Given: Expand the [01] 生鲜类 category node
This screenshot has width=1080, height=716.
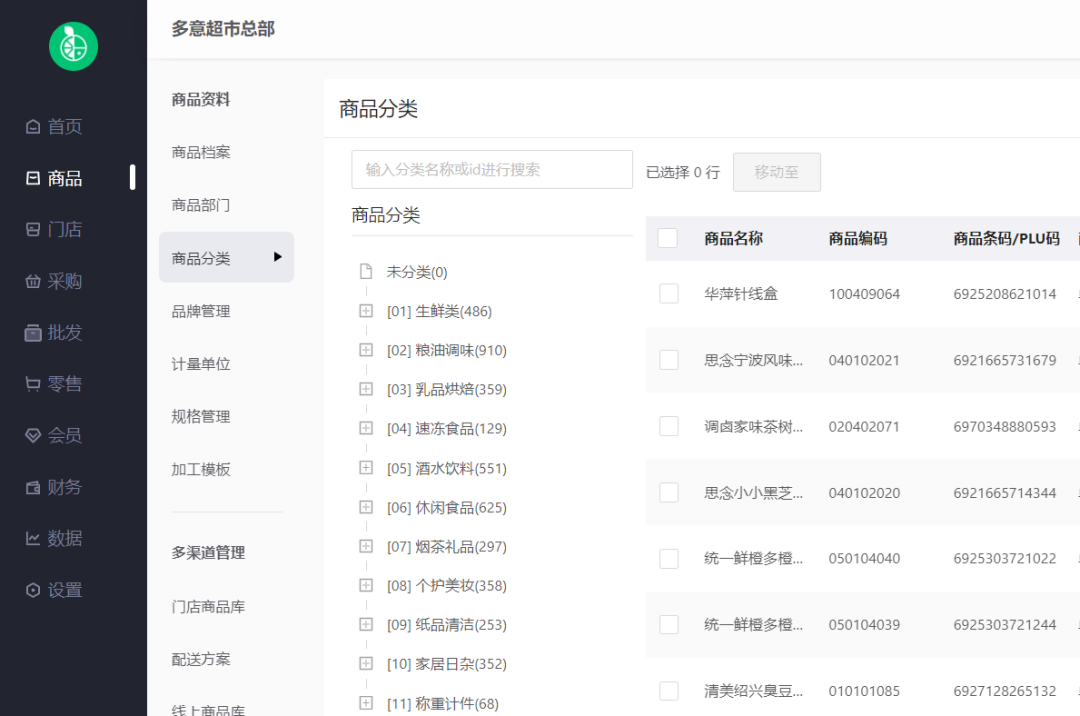Looking at the screenshot, I should point(366,311).
